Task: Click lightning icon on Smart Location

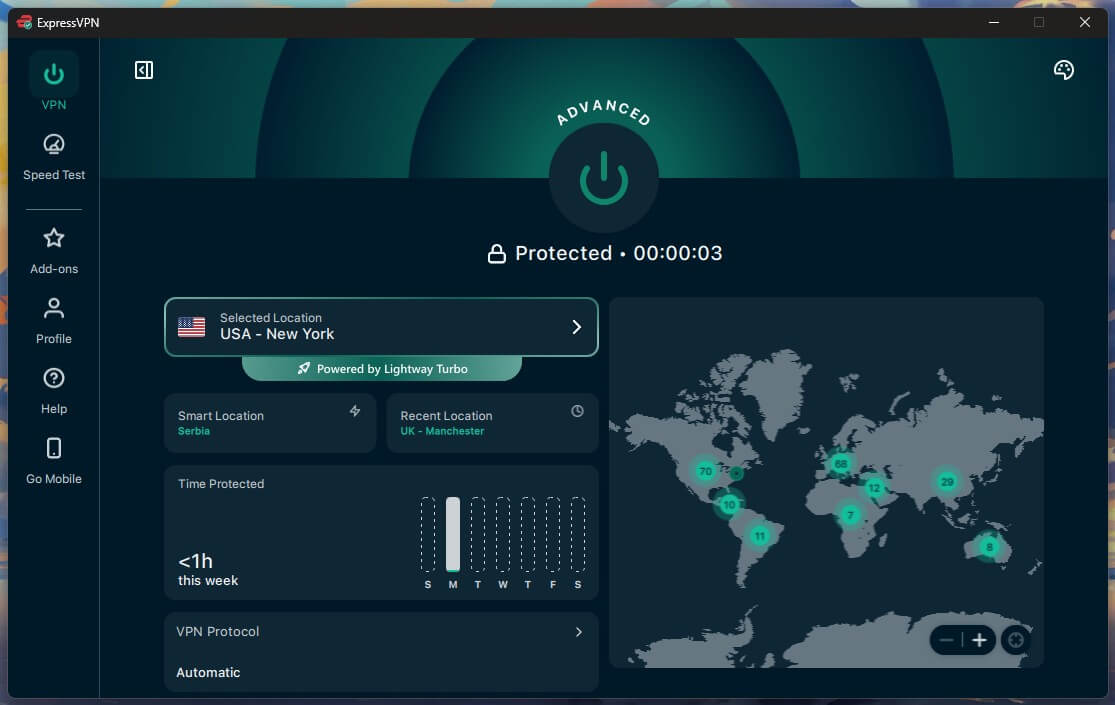Action: [355, 410]
